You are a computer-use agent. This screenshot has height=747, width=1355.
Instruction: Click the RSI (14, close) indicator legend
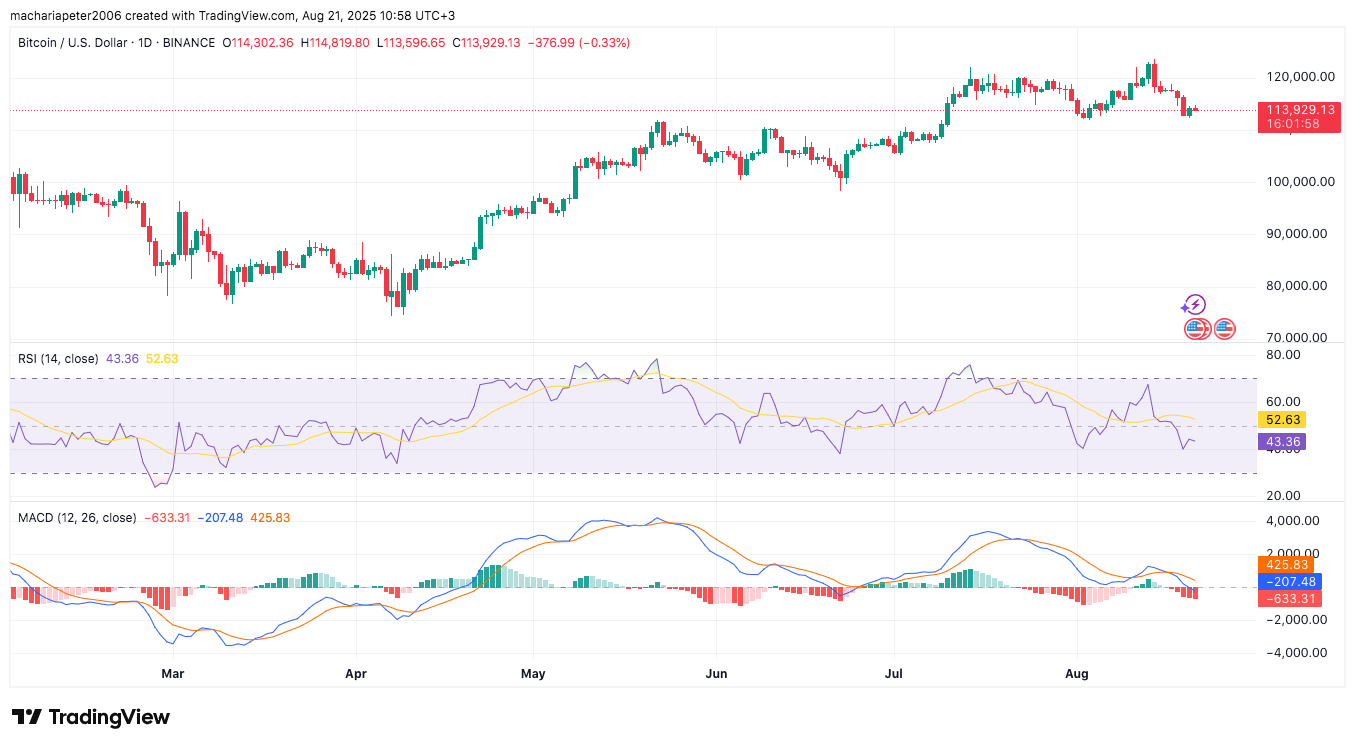[x=58, y=358]
